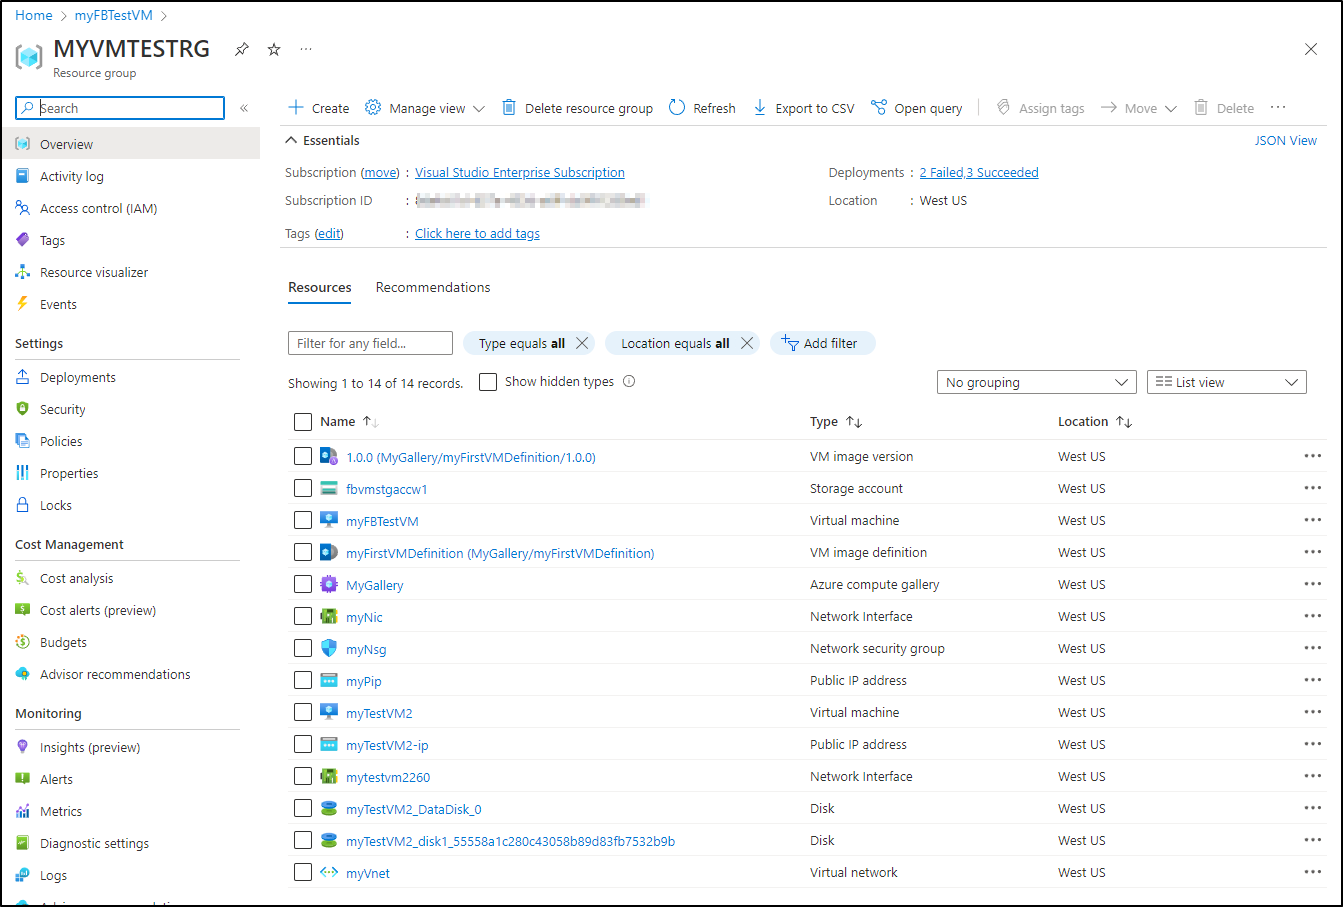The width and height of the screenshot is (1343, 907).
Task: Collapse the Essentials section
Action: [x=322, y=140]
